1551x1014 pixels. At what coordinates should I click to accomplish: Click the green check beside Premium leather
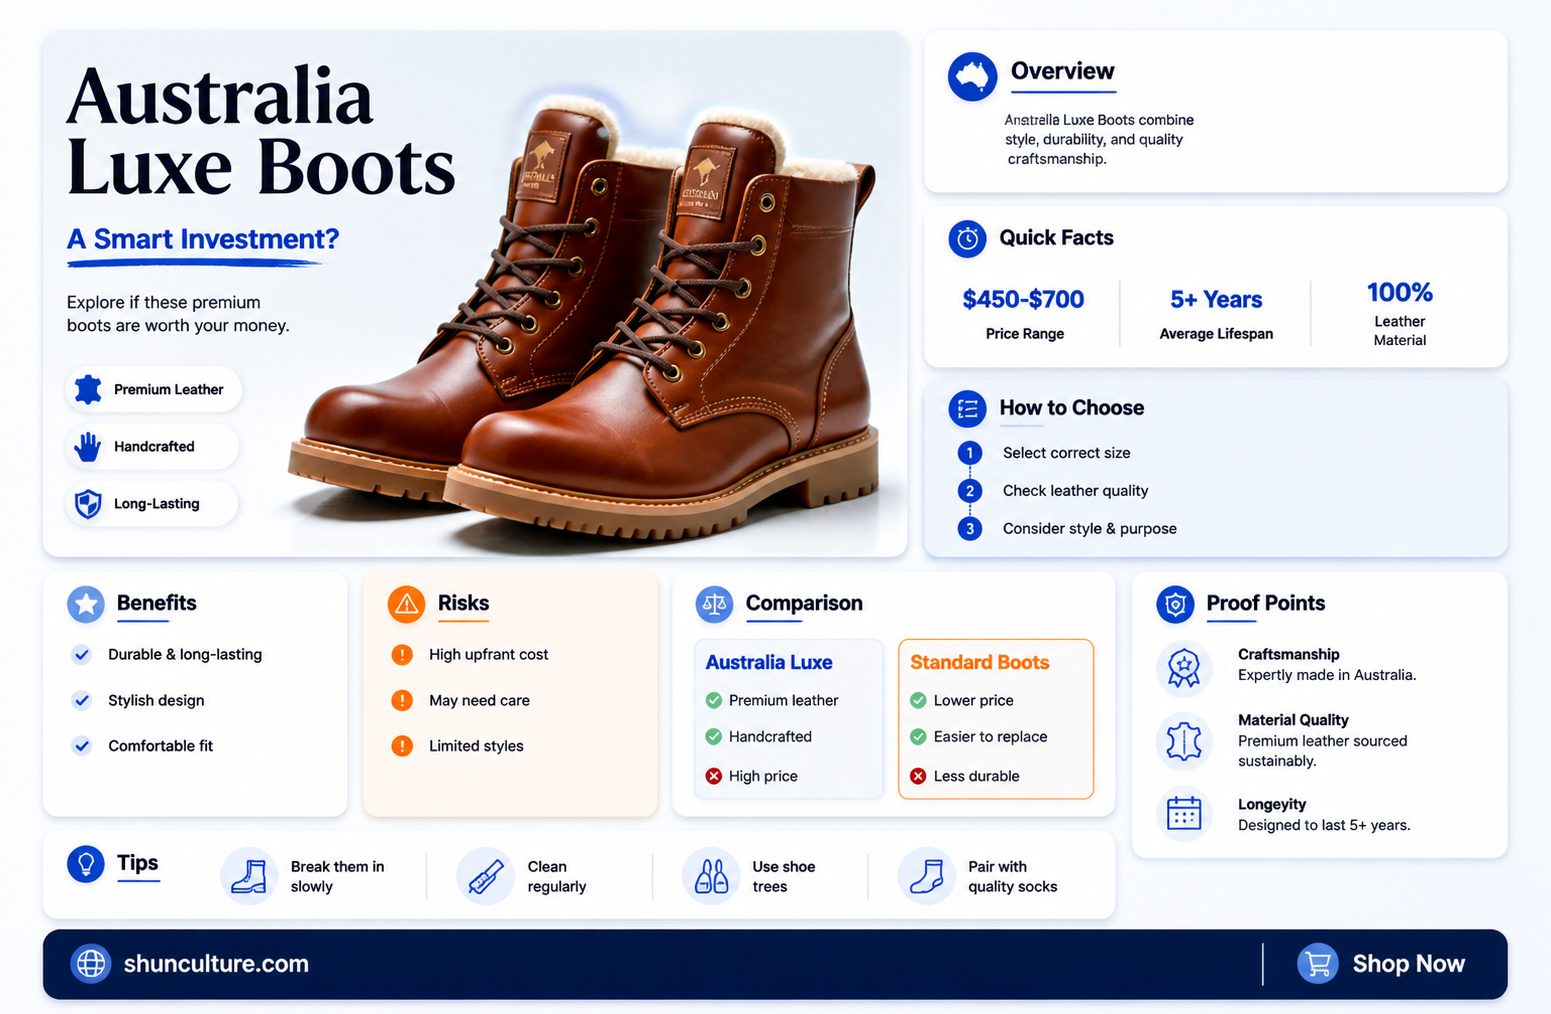[714, 701]
